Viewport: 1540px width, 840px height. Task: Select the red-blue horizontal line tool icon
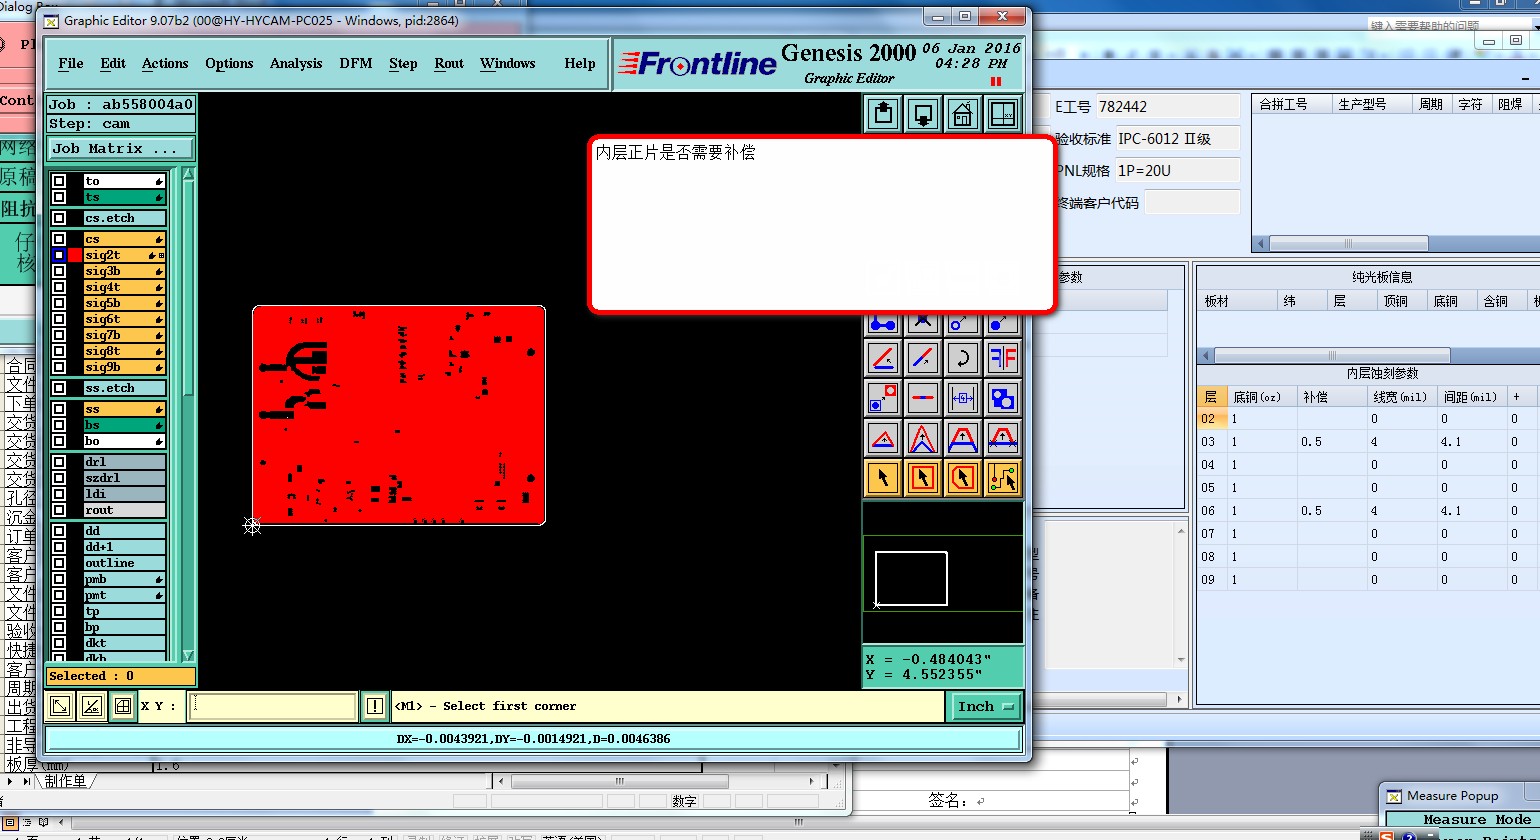tap(923, 397)
